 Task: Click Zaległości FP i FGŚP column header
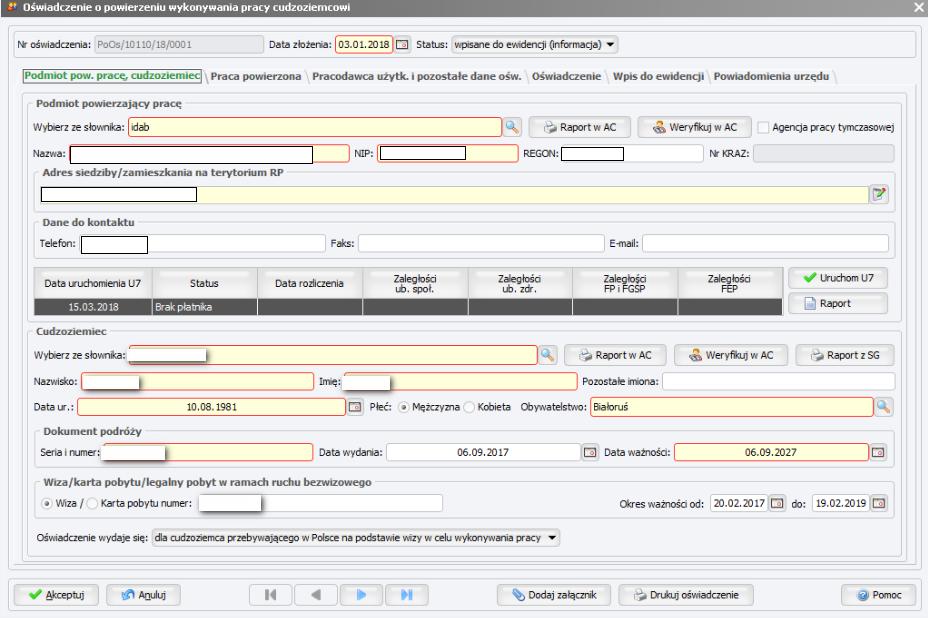(x=624, y=284)
